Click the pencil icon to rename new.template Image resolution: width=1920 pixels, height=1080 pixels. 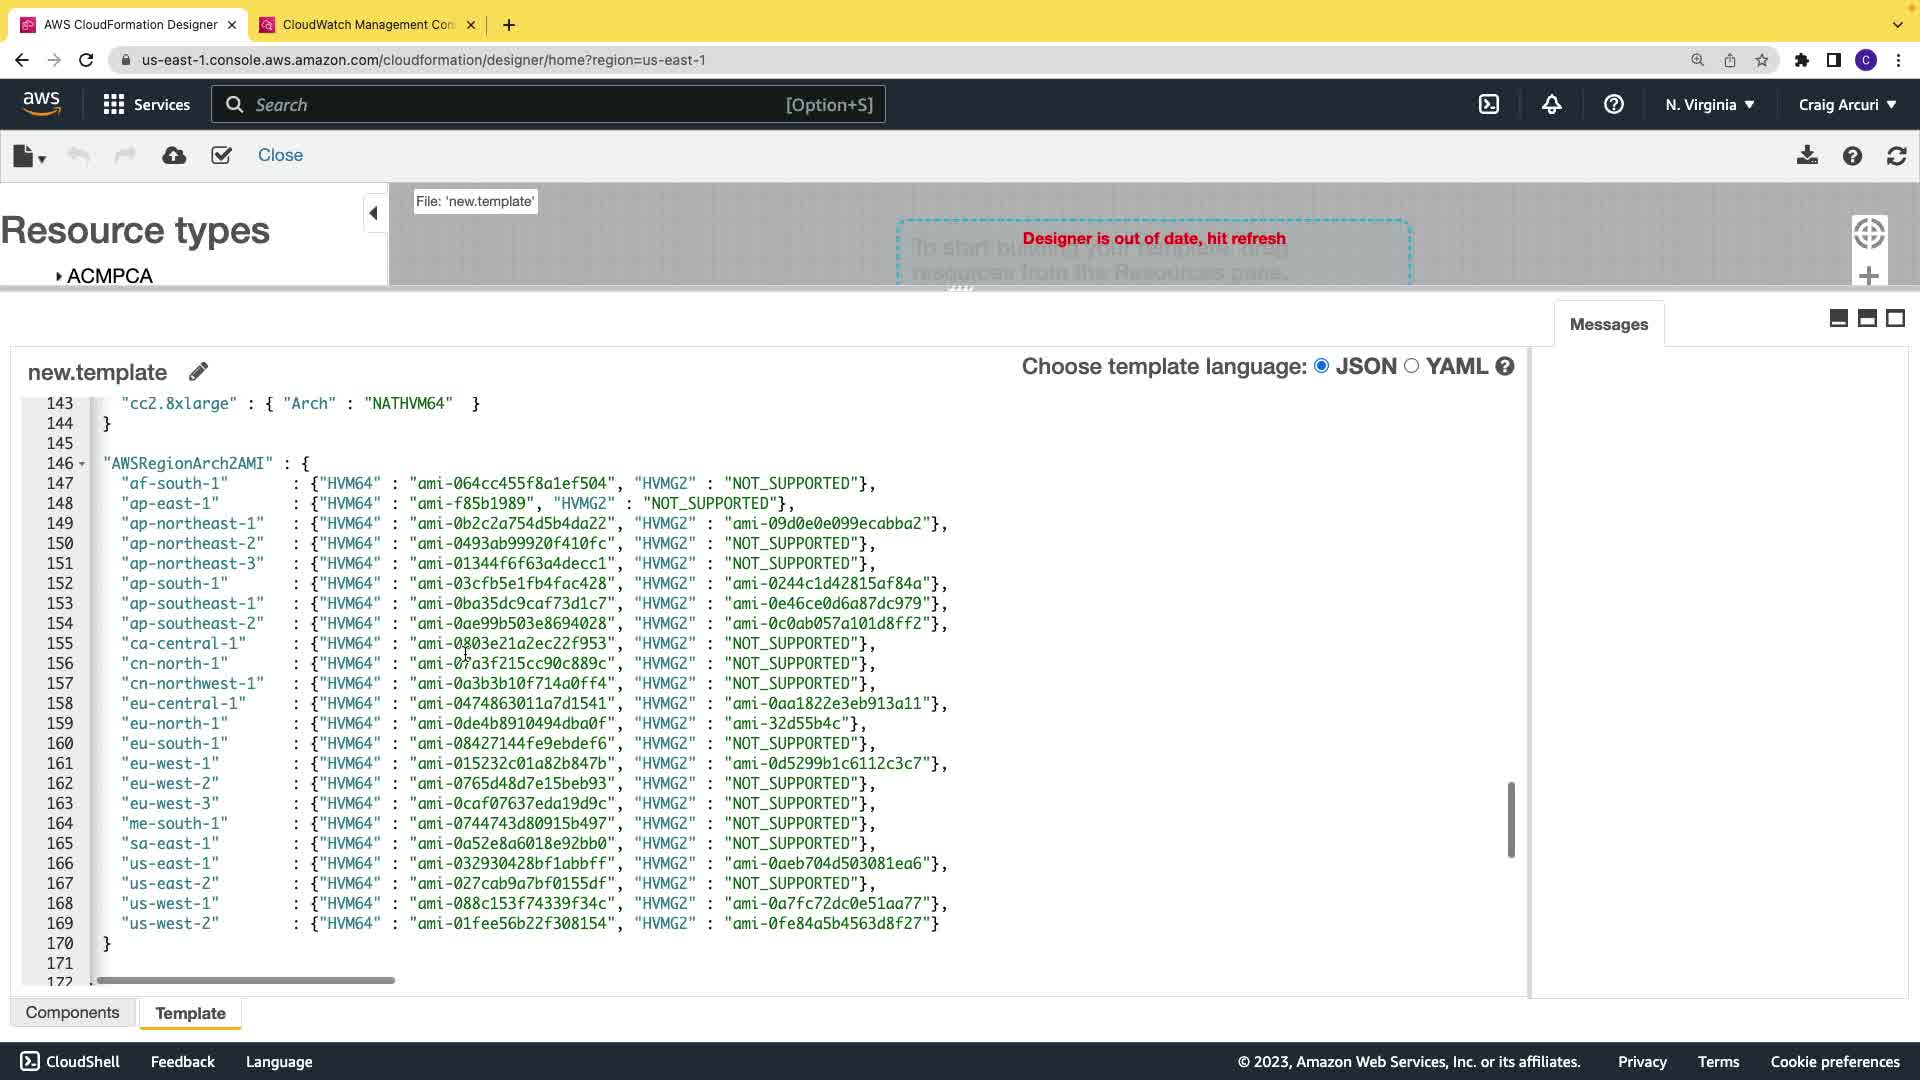tap(198, 372)
